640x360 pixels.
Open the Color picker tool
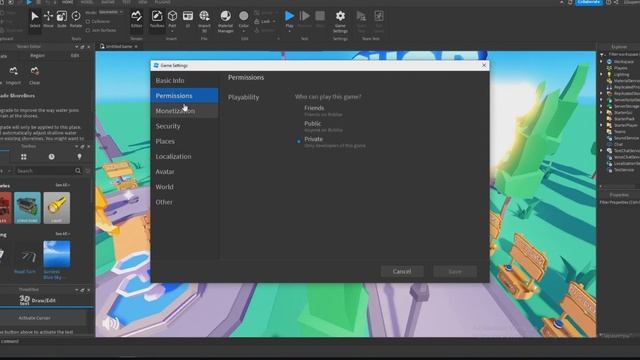244,20
